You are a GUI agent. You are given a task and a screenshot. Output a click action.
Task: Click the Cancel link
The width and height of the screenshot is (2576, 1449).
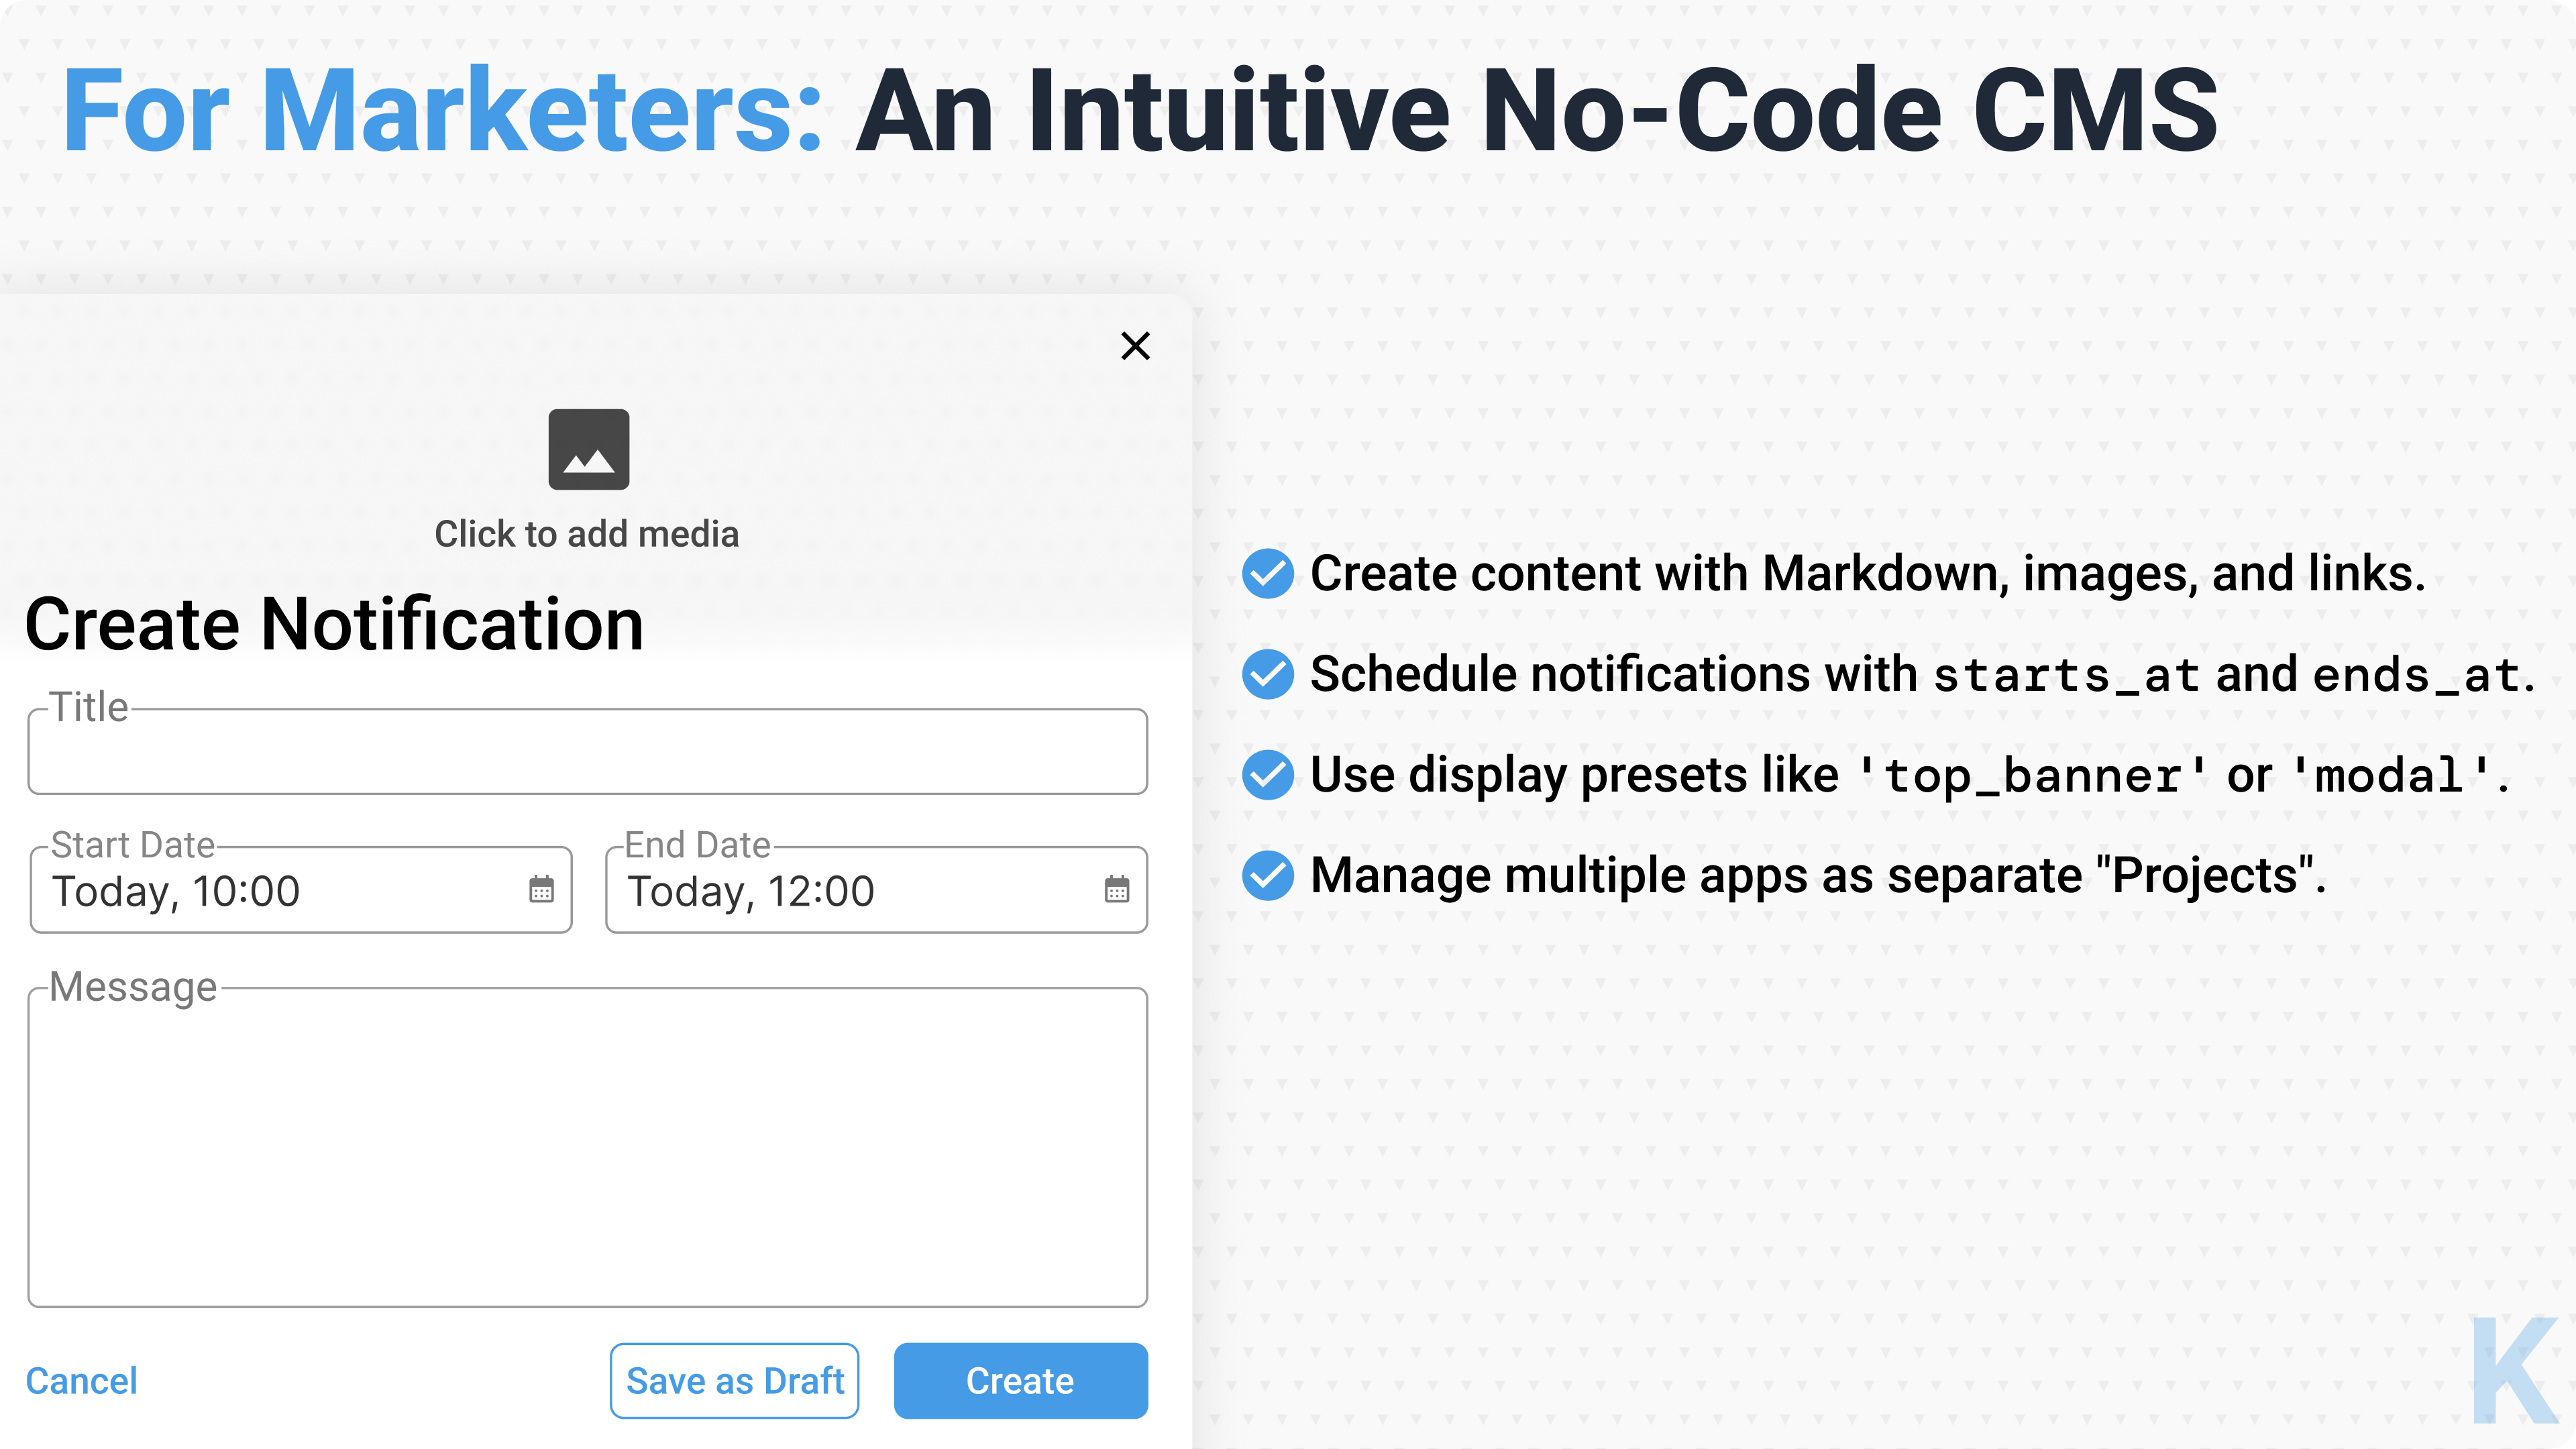[81, 1380]
